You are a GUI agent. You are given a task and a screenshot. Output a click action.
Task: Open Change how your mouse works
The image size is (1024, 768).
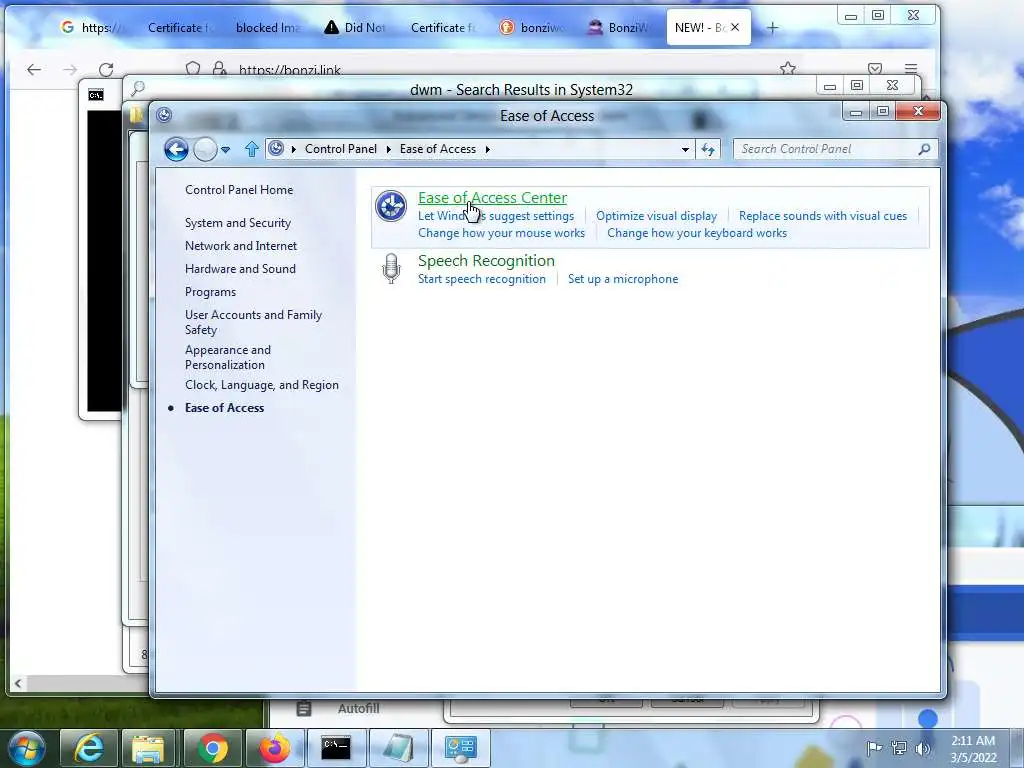coord(502,233)
